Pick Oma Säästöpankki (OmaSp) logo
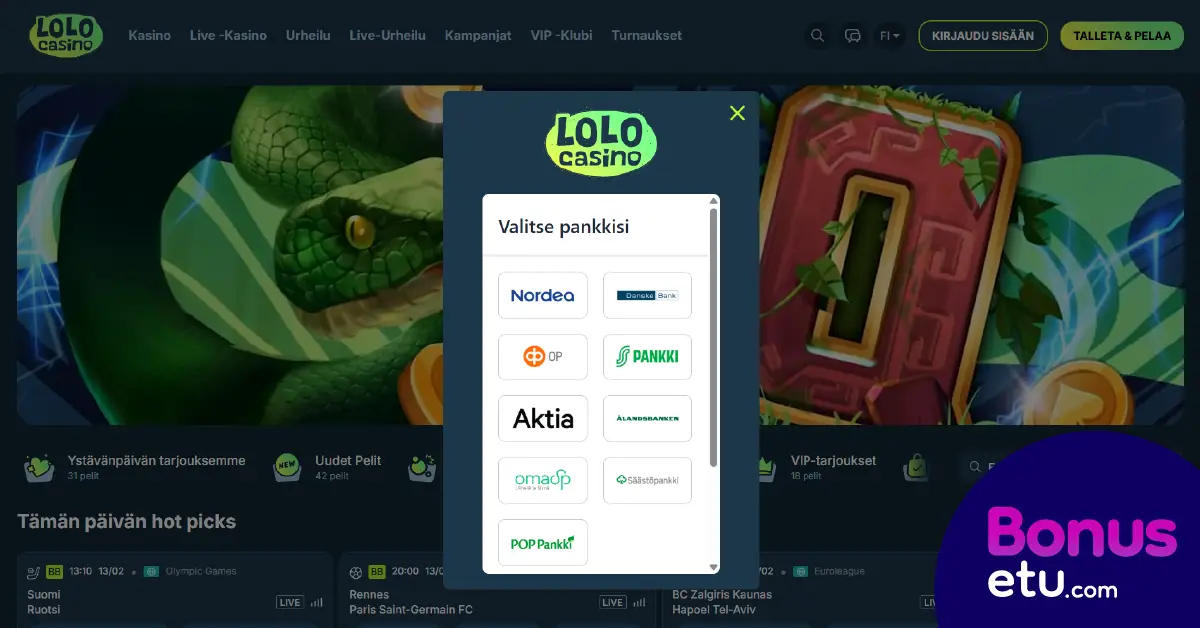Screen dimensions: 1200x628 [x=543, y=480]
